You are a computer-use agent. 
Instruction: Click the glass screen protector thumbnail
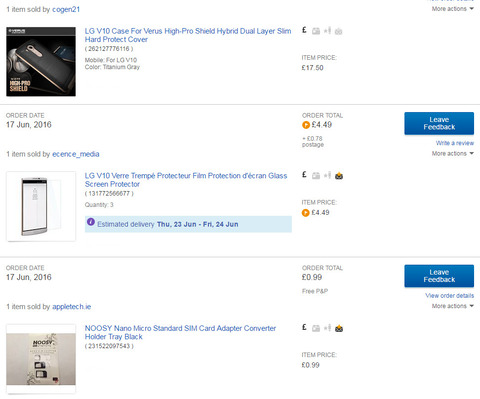coord(41,206)
